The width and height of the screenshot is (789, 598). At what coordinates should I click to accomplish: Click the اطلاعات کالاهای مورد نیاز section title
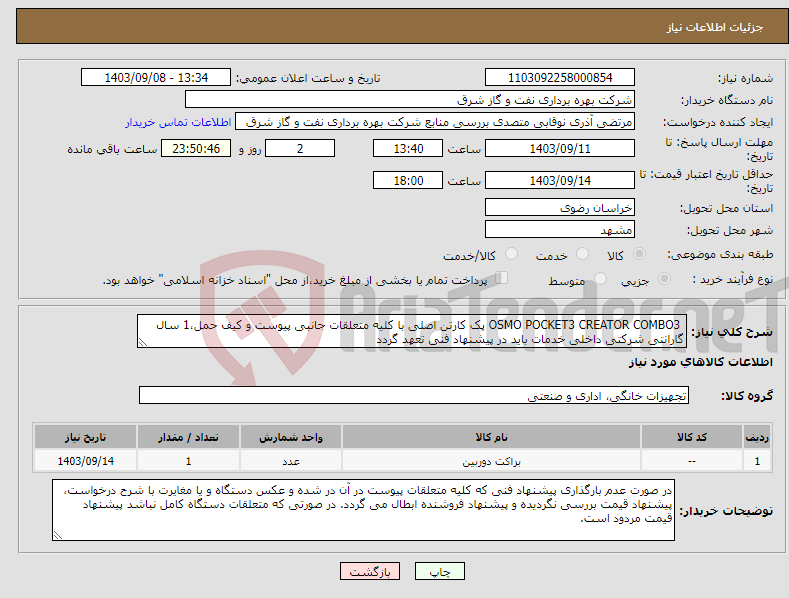(700, 362)
